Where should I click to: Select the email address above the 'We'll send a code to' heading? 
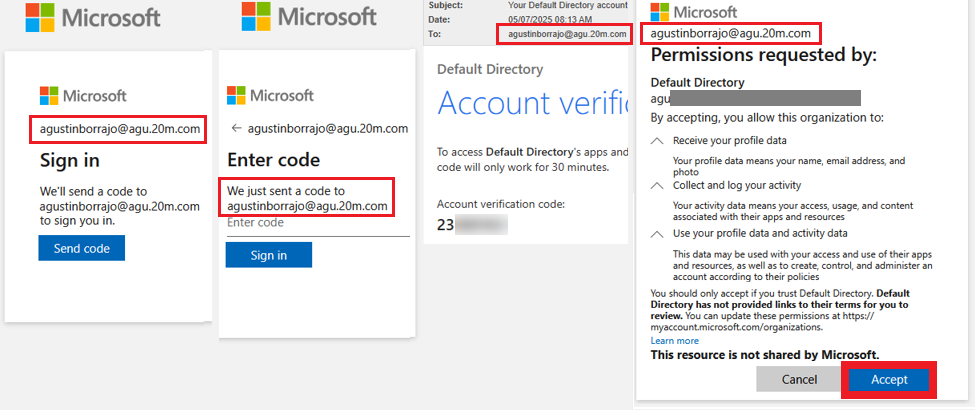click(x=120, y=129)
